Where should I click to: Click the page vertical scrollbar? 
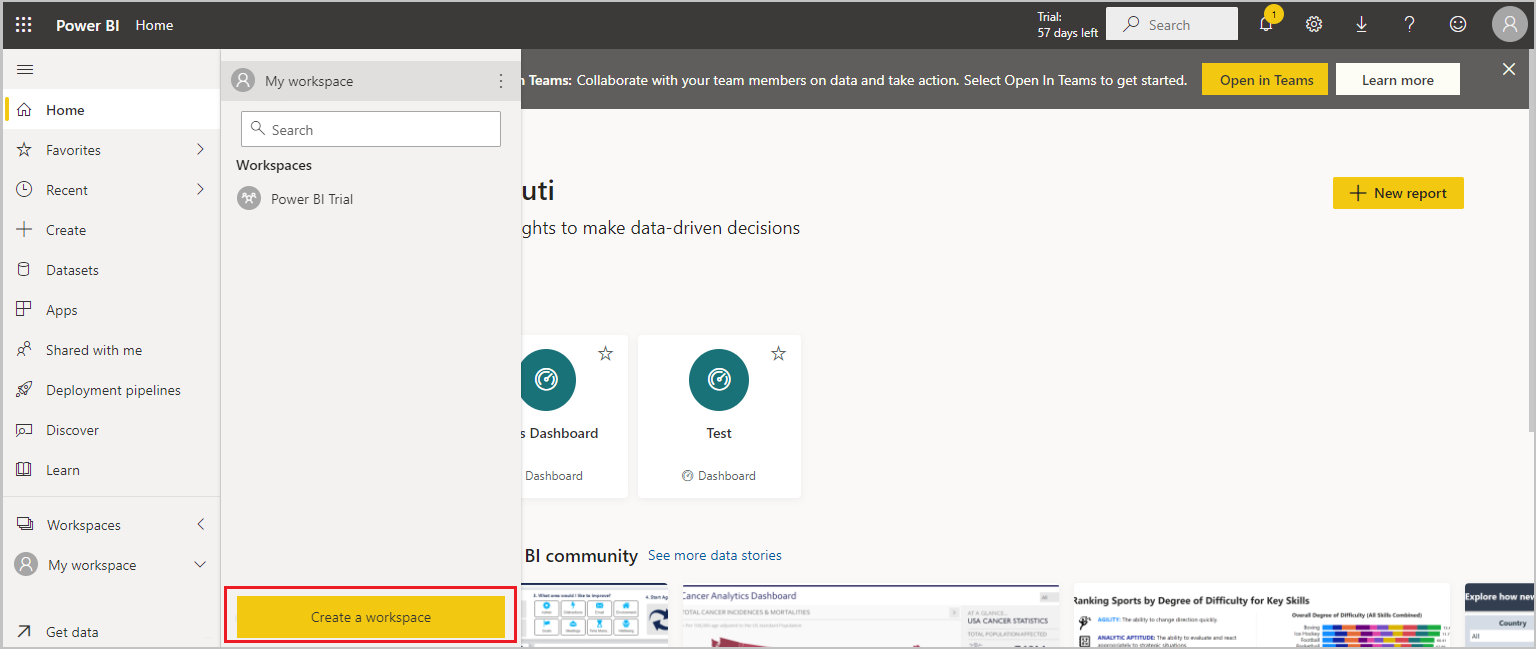tap(1529, 240)
